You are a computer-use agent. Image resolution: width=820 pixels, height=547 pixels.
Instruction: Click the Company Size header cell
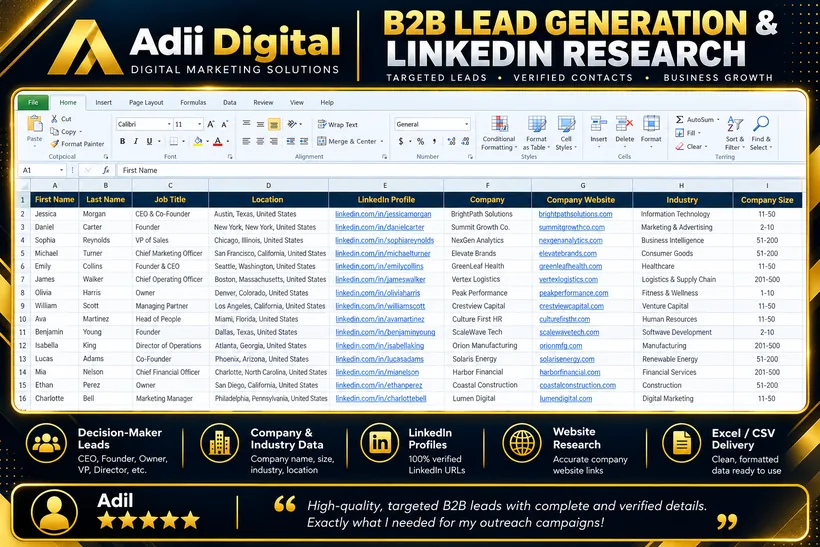[x=767, y=200]
